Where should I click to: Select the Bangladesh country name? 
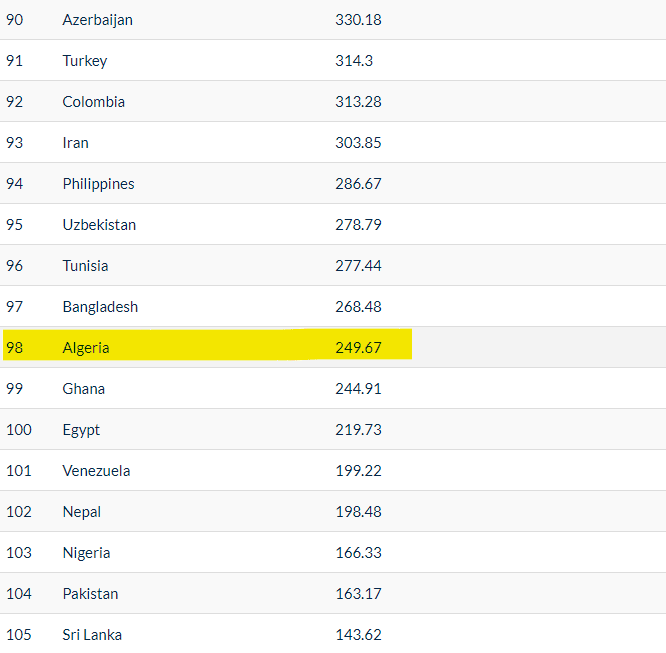point(100,307)
